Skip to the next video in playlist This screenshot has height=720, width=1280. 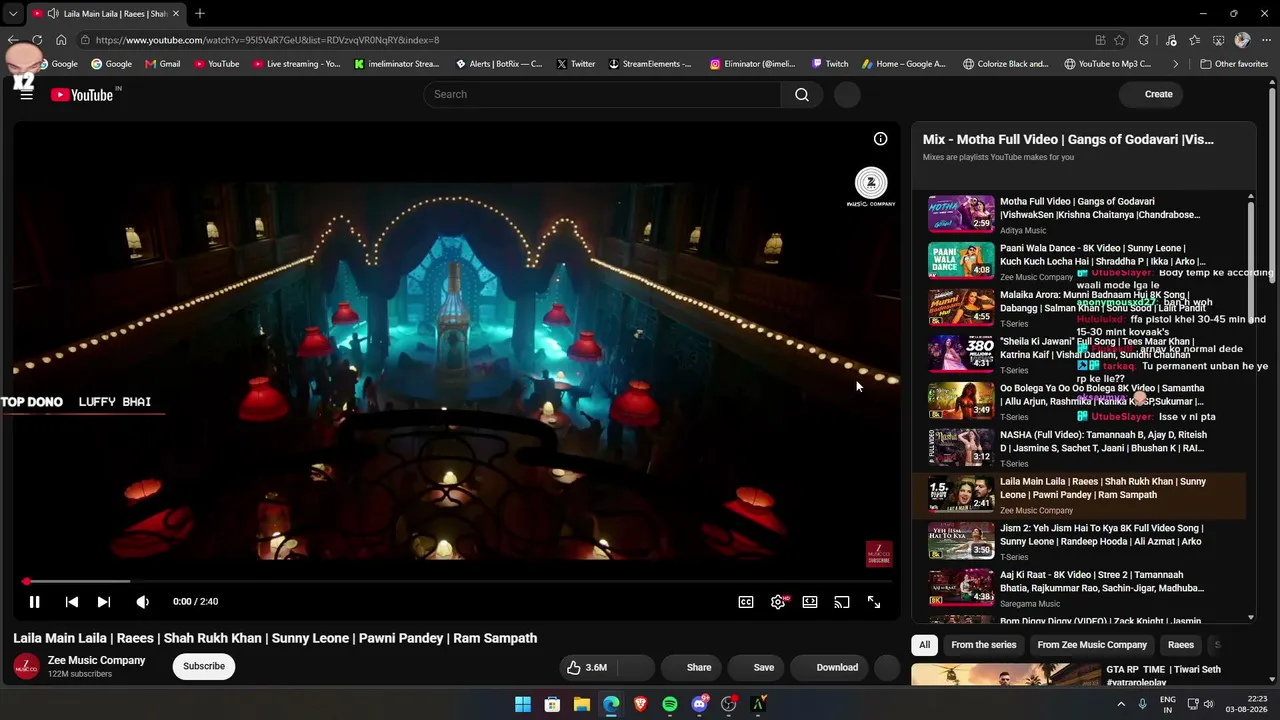(x=103, y=602)
